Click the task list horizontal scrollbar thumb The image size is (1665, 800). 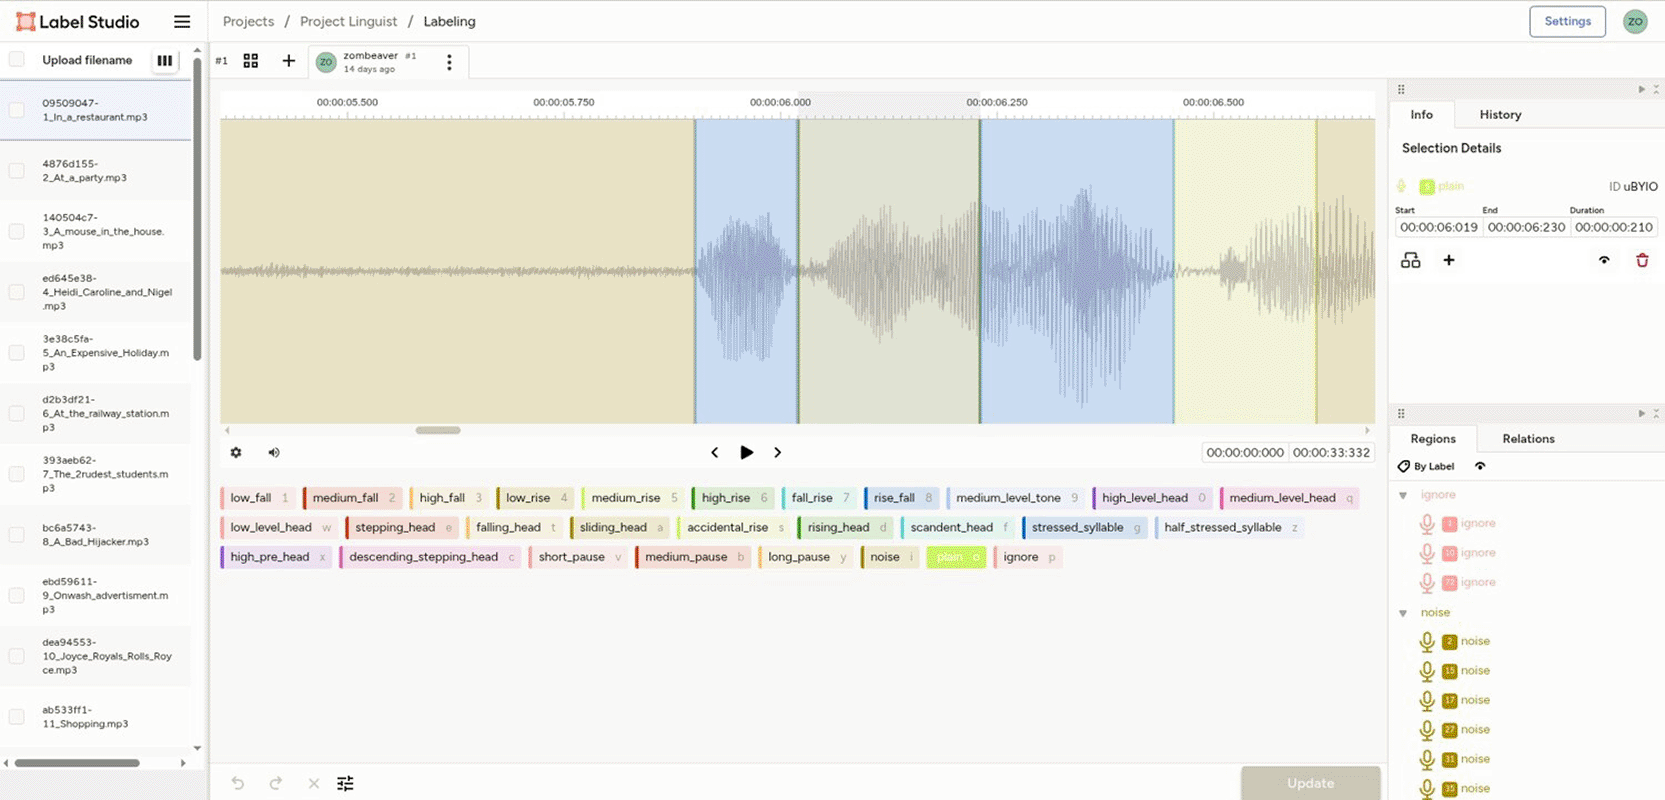tap(77, 763)
